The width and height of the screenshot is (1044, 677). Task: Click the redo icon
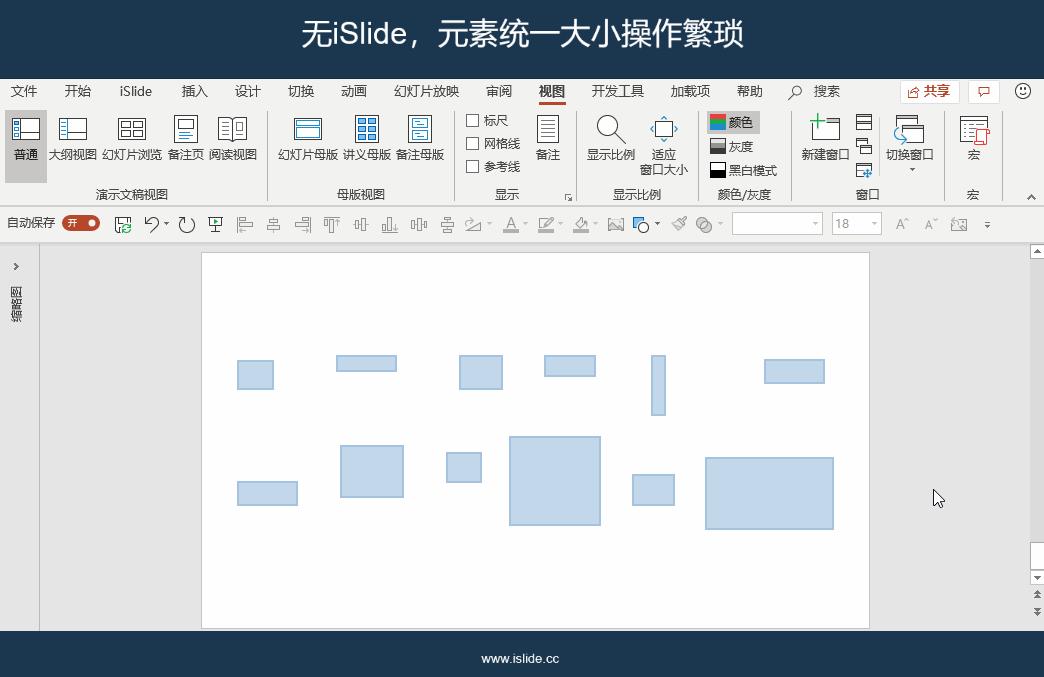186,225
